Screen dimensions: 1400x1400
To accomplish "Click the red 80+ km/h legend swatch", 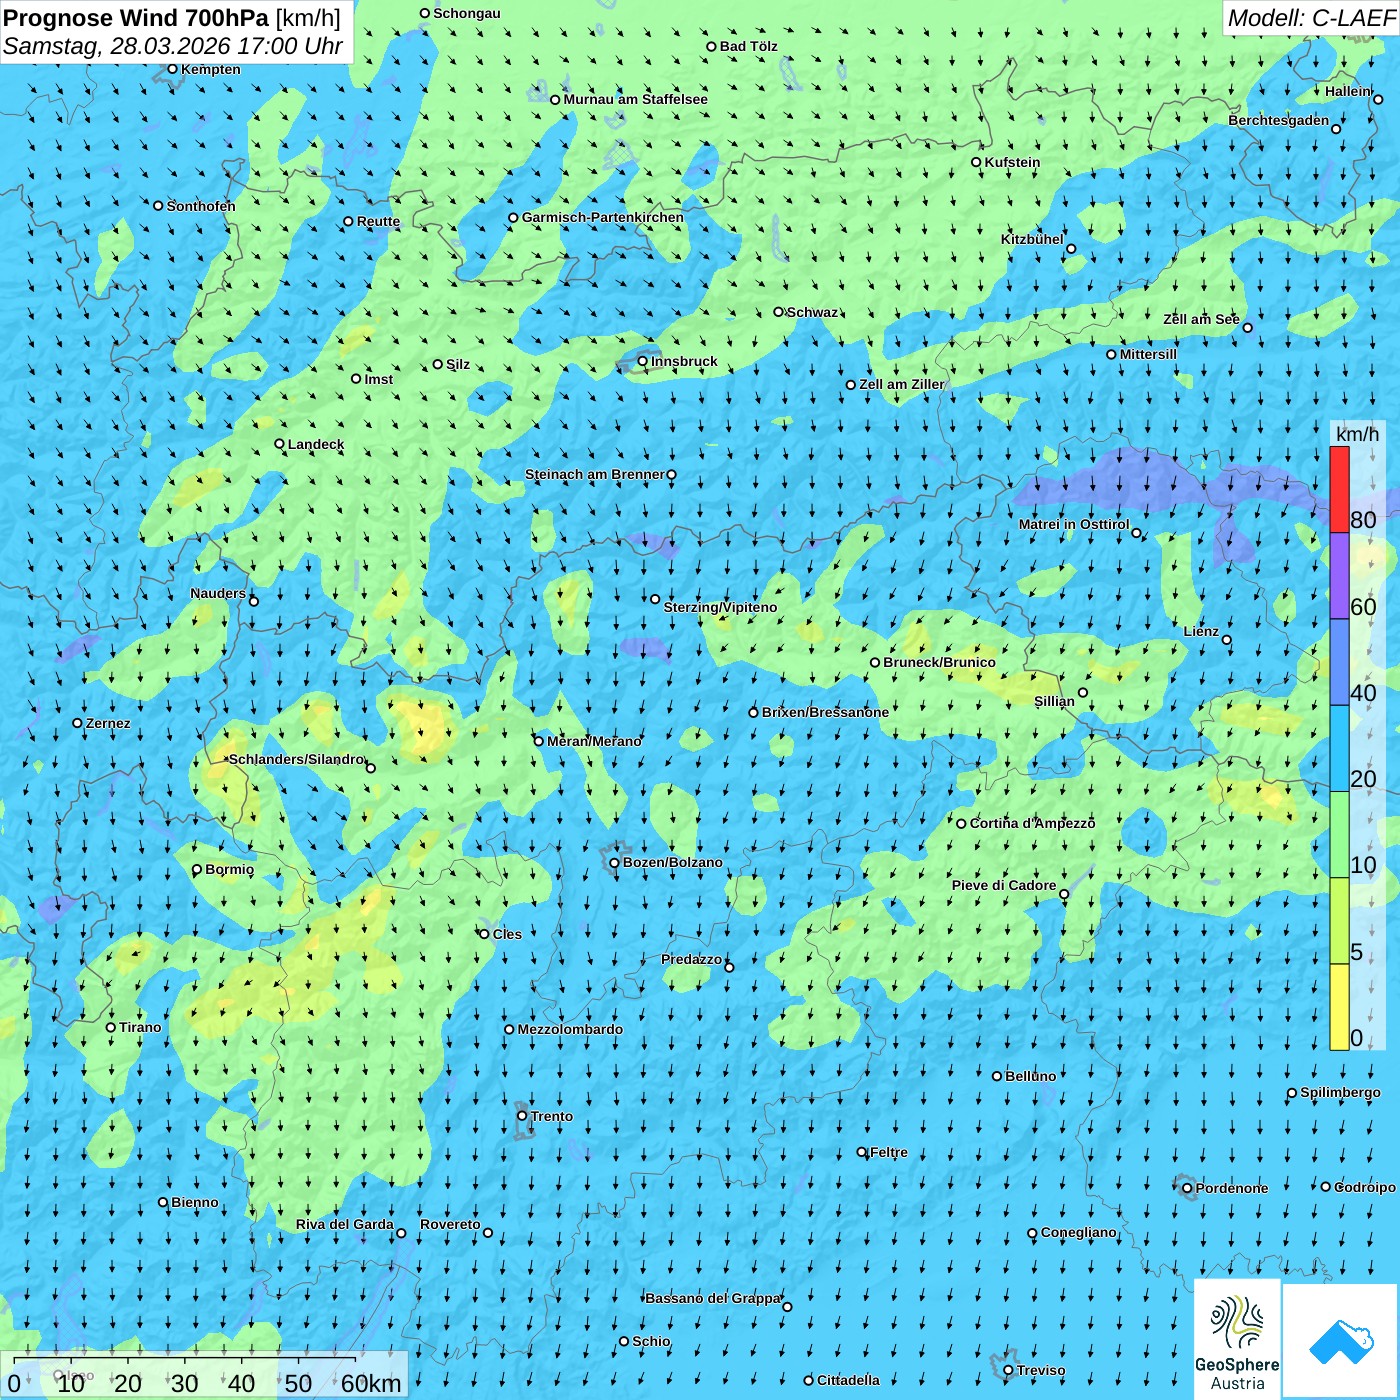I will click(1339, 489).
